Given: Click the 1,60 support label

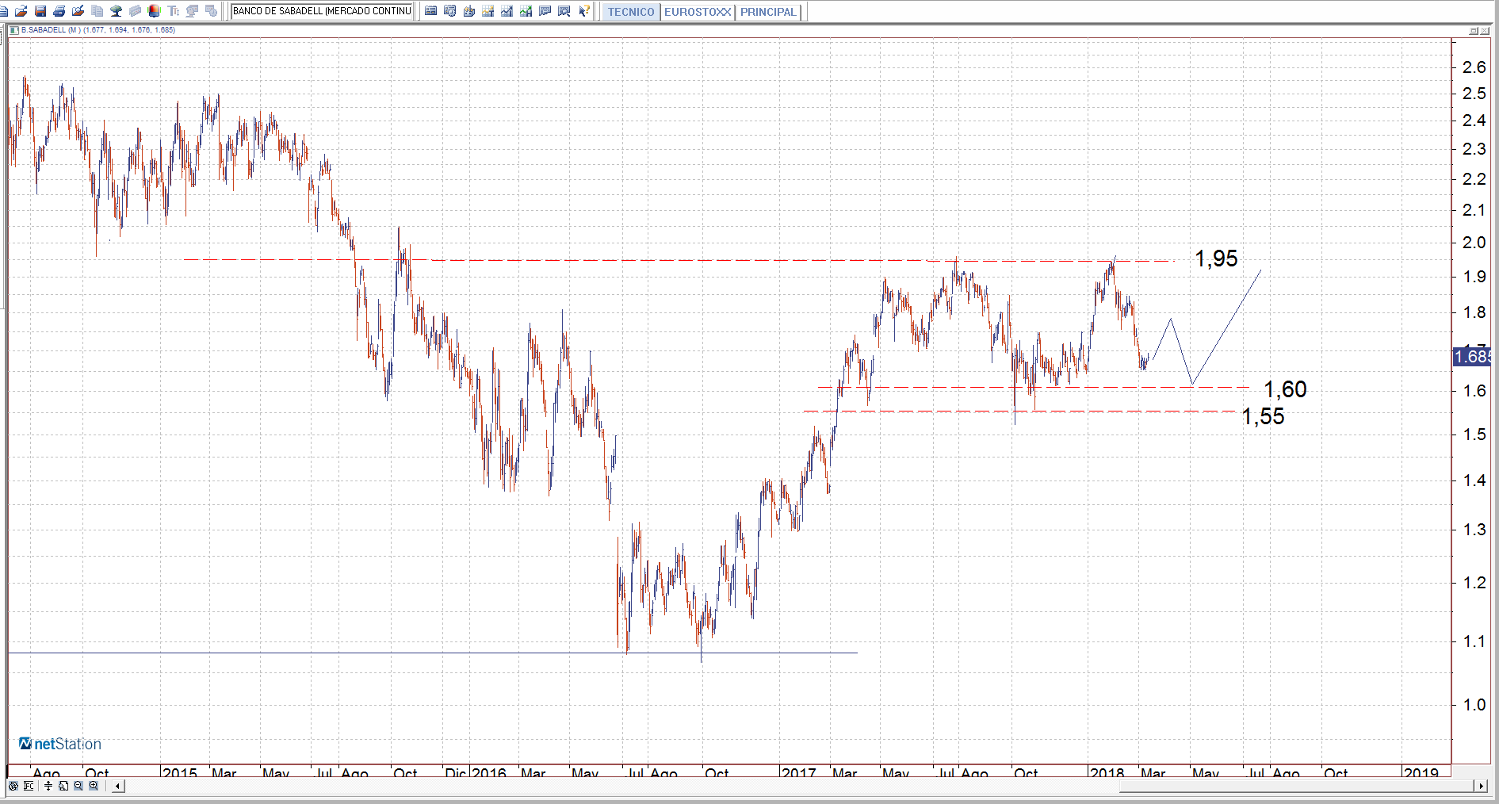Looking at the screenshot, I should point(1285,390).
